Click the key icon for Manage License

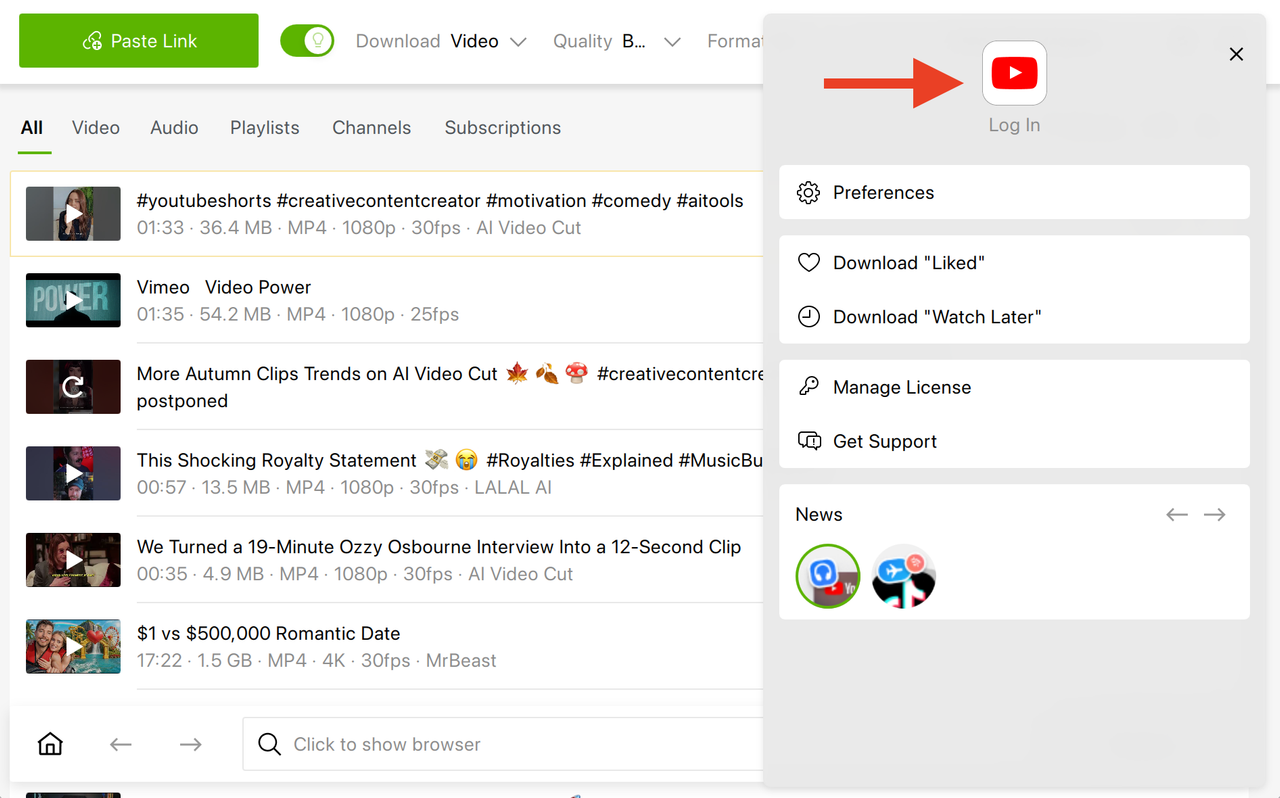(x=808, y=387)
